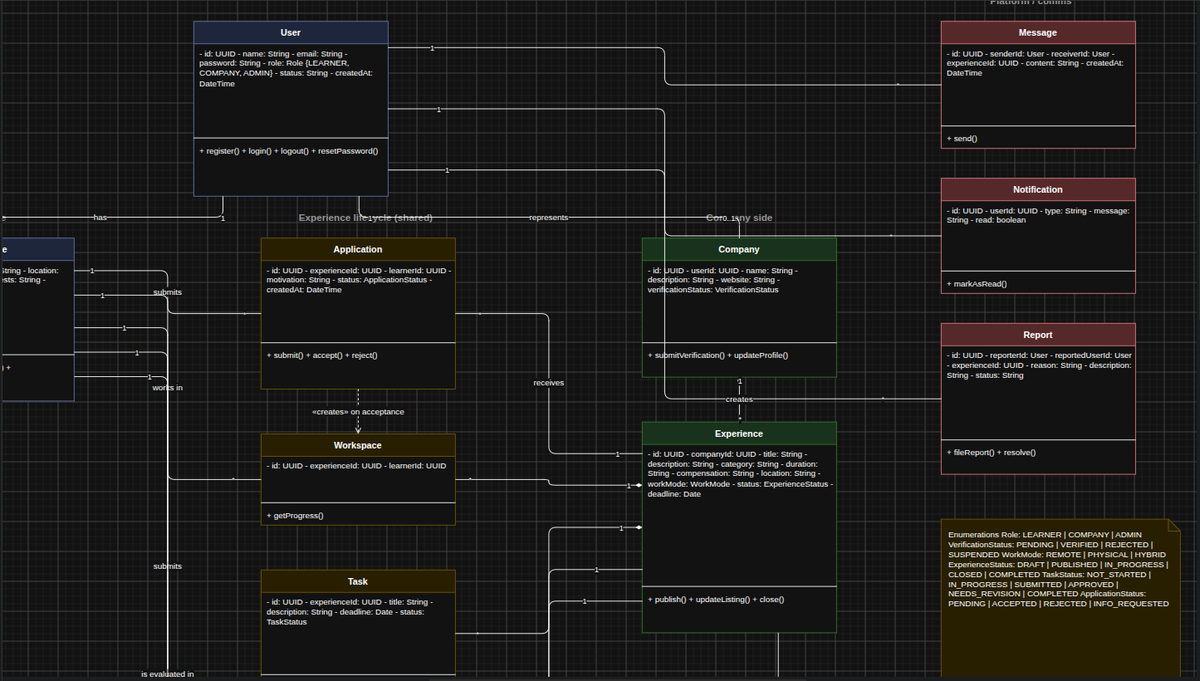1200x681 pixels.
Task: Click the 'represents' edge label
Action: pyautogui.click(x=548, y=217)
